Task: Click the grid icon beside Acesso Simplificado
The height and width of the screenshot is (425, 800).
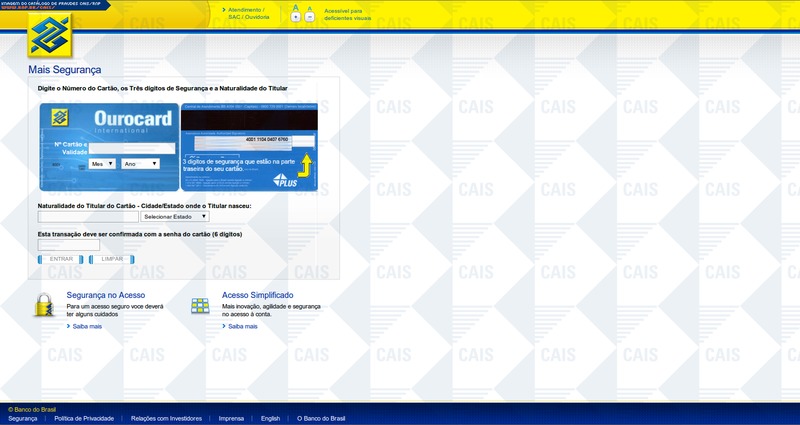Action: click(x=200, y=305)
